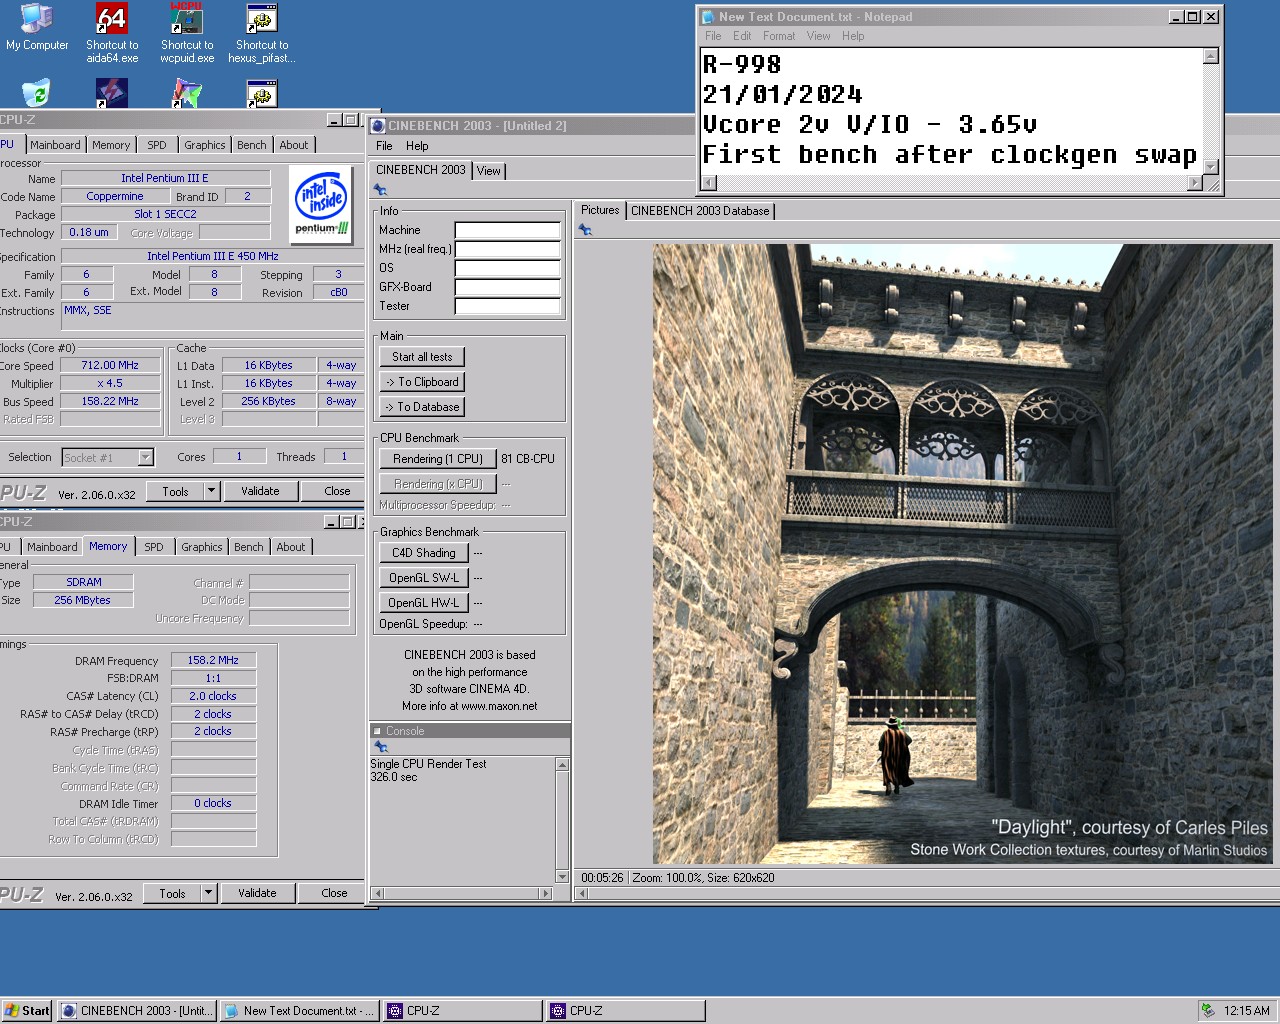The image size is (1280, 1024).
Task: Open the aida64.exe shortcut icon
Action: coord(112,32)
